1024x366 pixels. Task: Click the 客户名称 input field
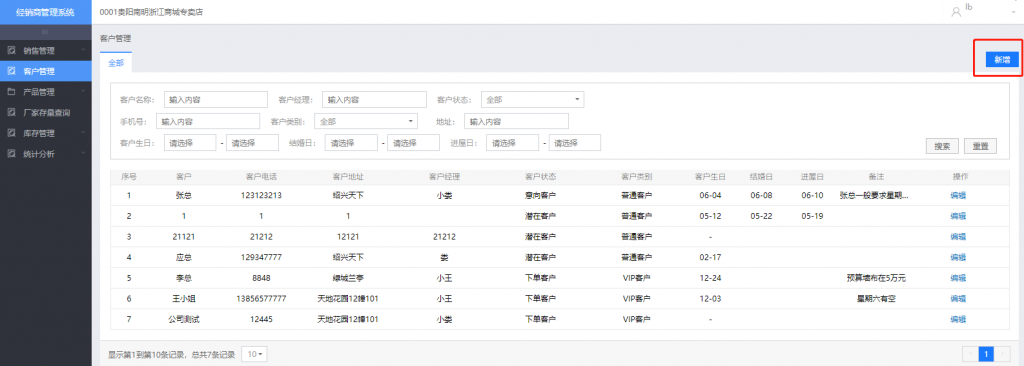tap(216, 99)
